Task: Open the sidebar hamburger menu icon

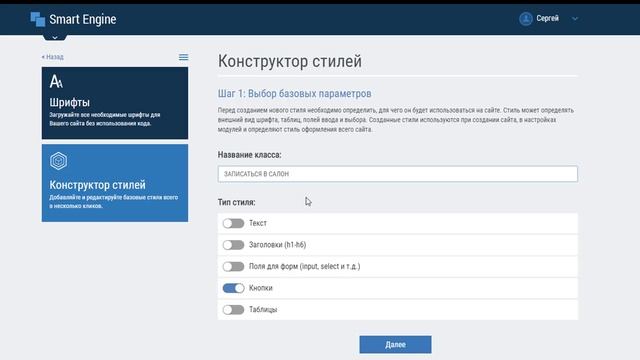Action: point(184,57)
